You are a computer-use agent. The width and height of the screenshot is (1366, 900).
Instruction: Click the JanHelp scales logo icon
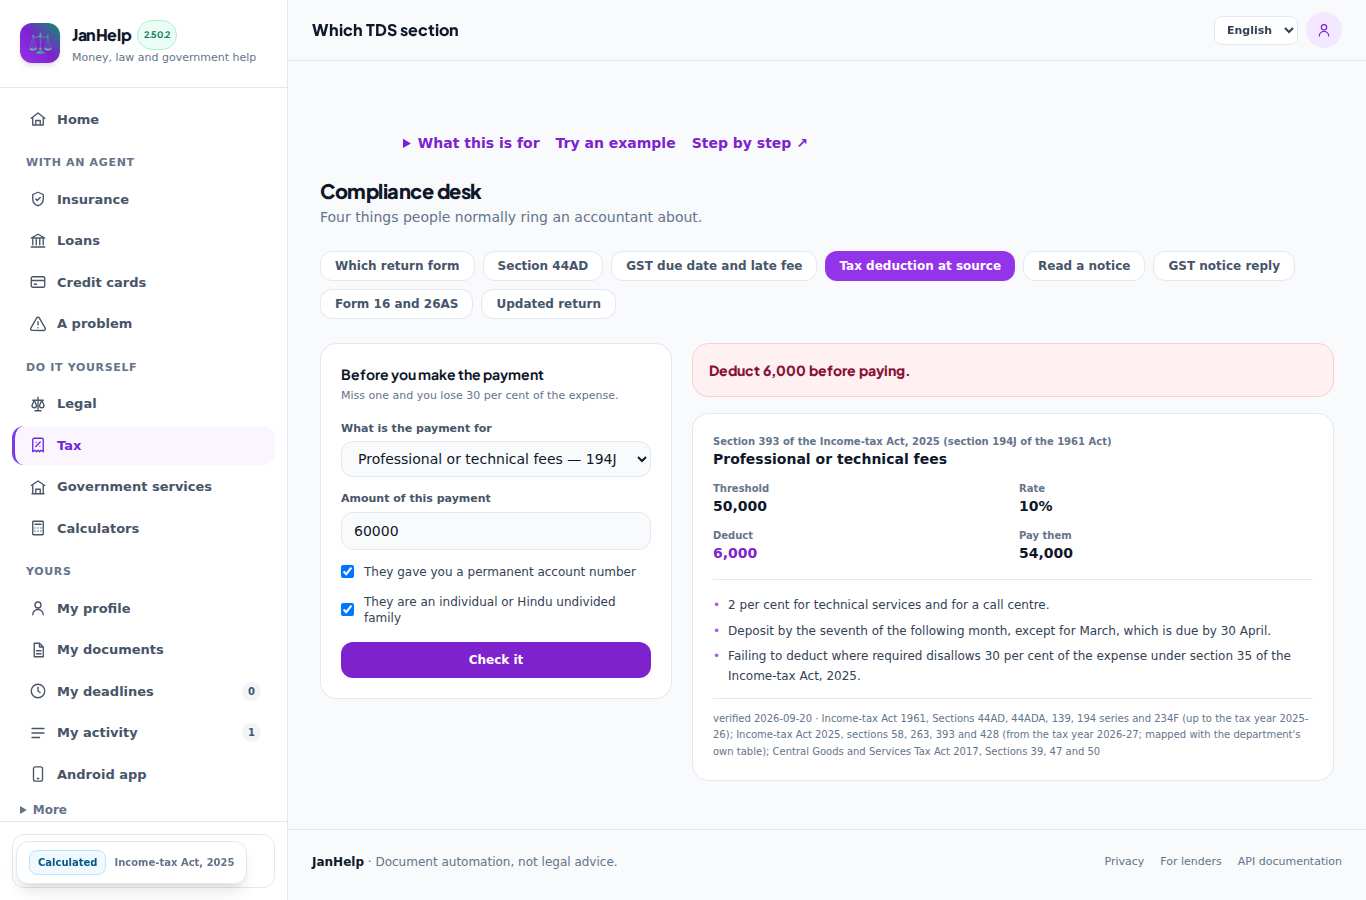[x=40, y=43]
